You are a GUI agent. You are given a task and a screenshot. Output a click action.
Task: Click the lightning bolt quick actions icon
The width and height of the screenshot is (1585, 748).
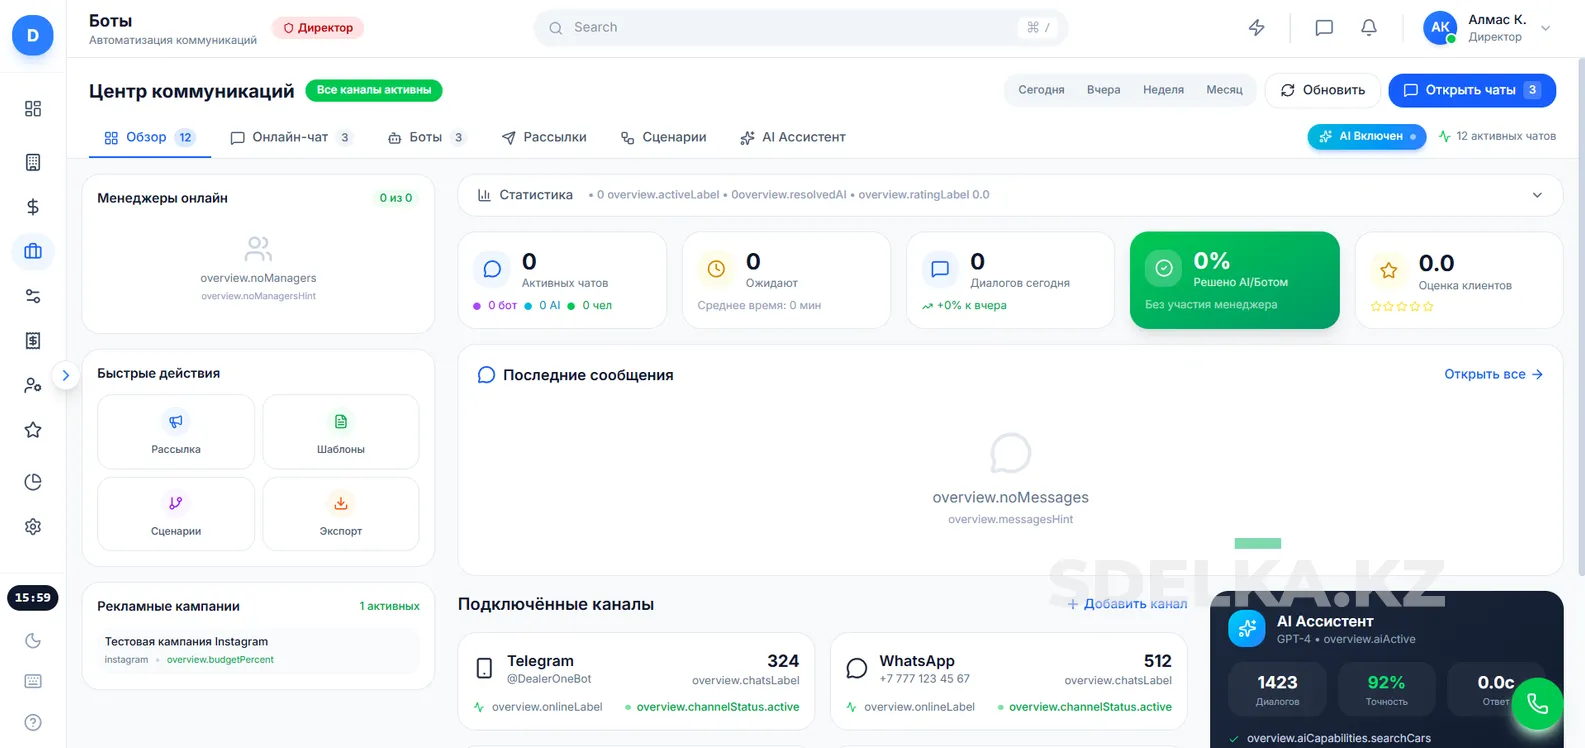coord(1257,28)
